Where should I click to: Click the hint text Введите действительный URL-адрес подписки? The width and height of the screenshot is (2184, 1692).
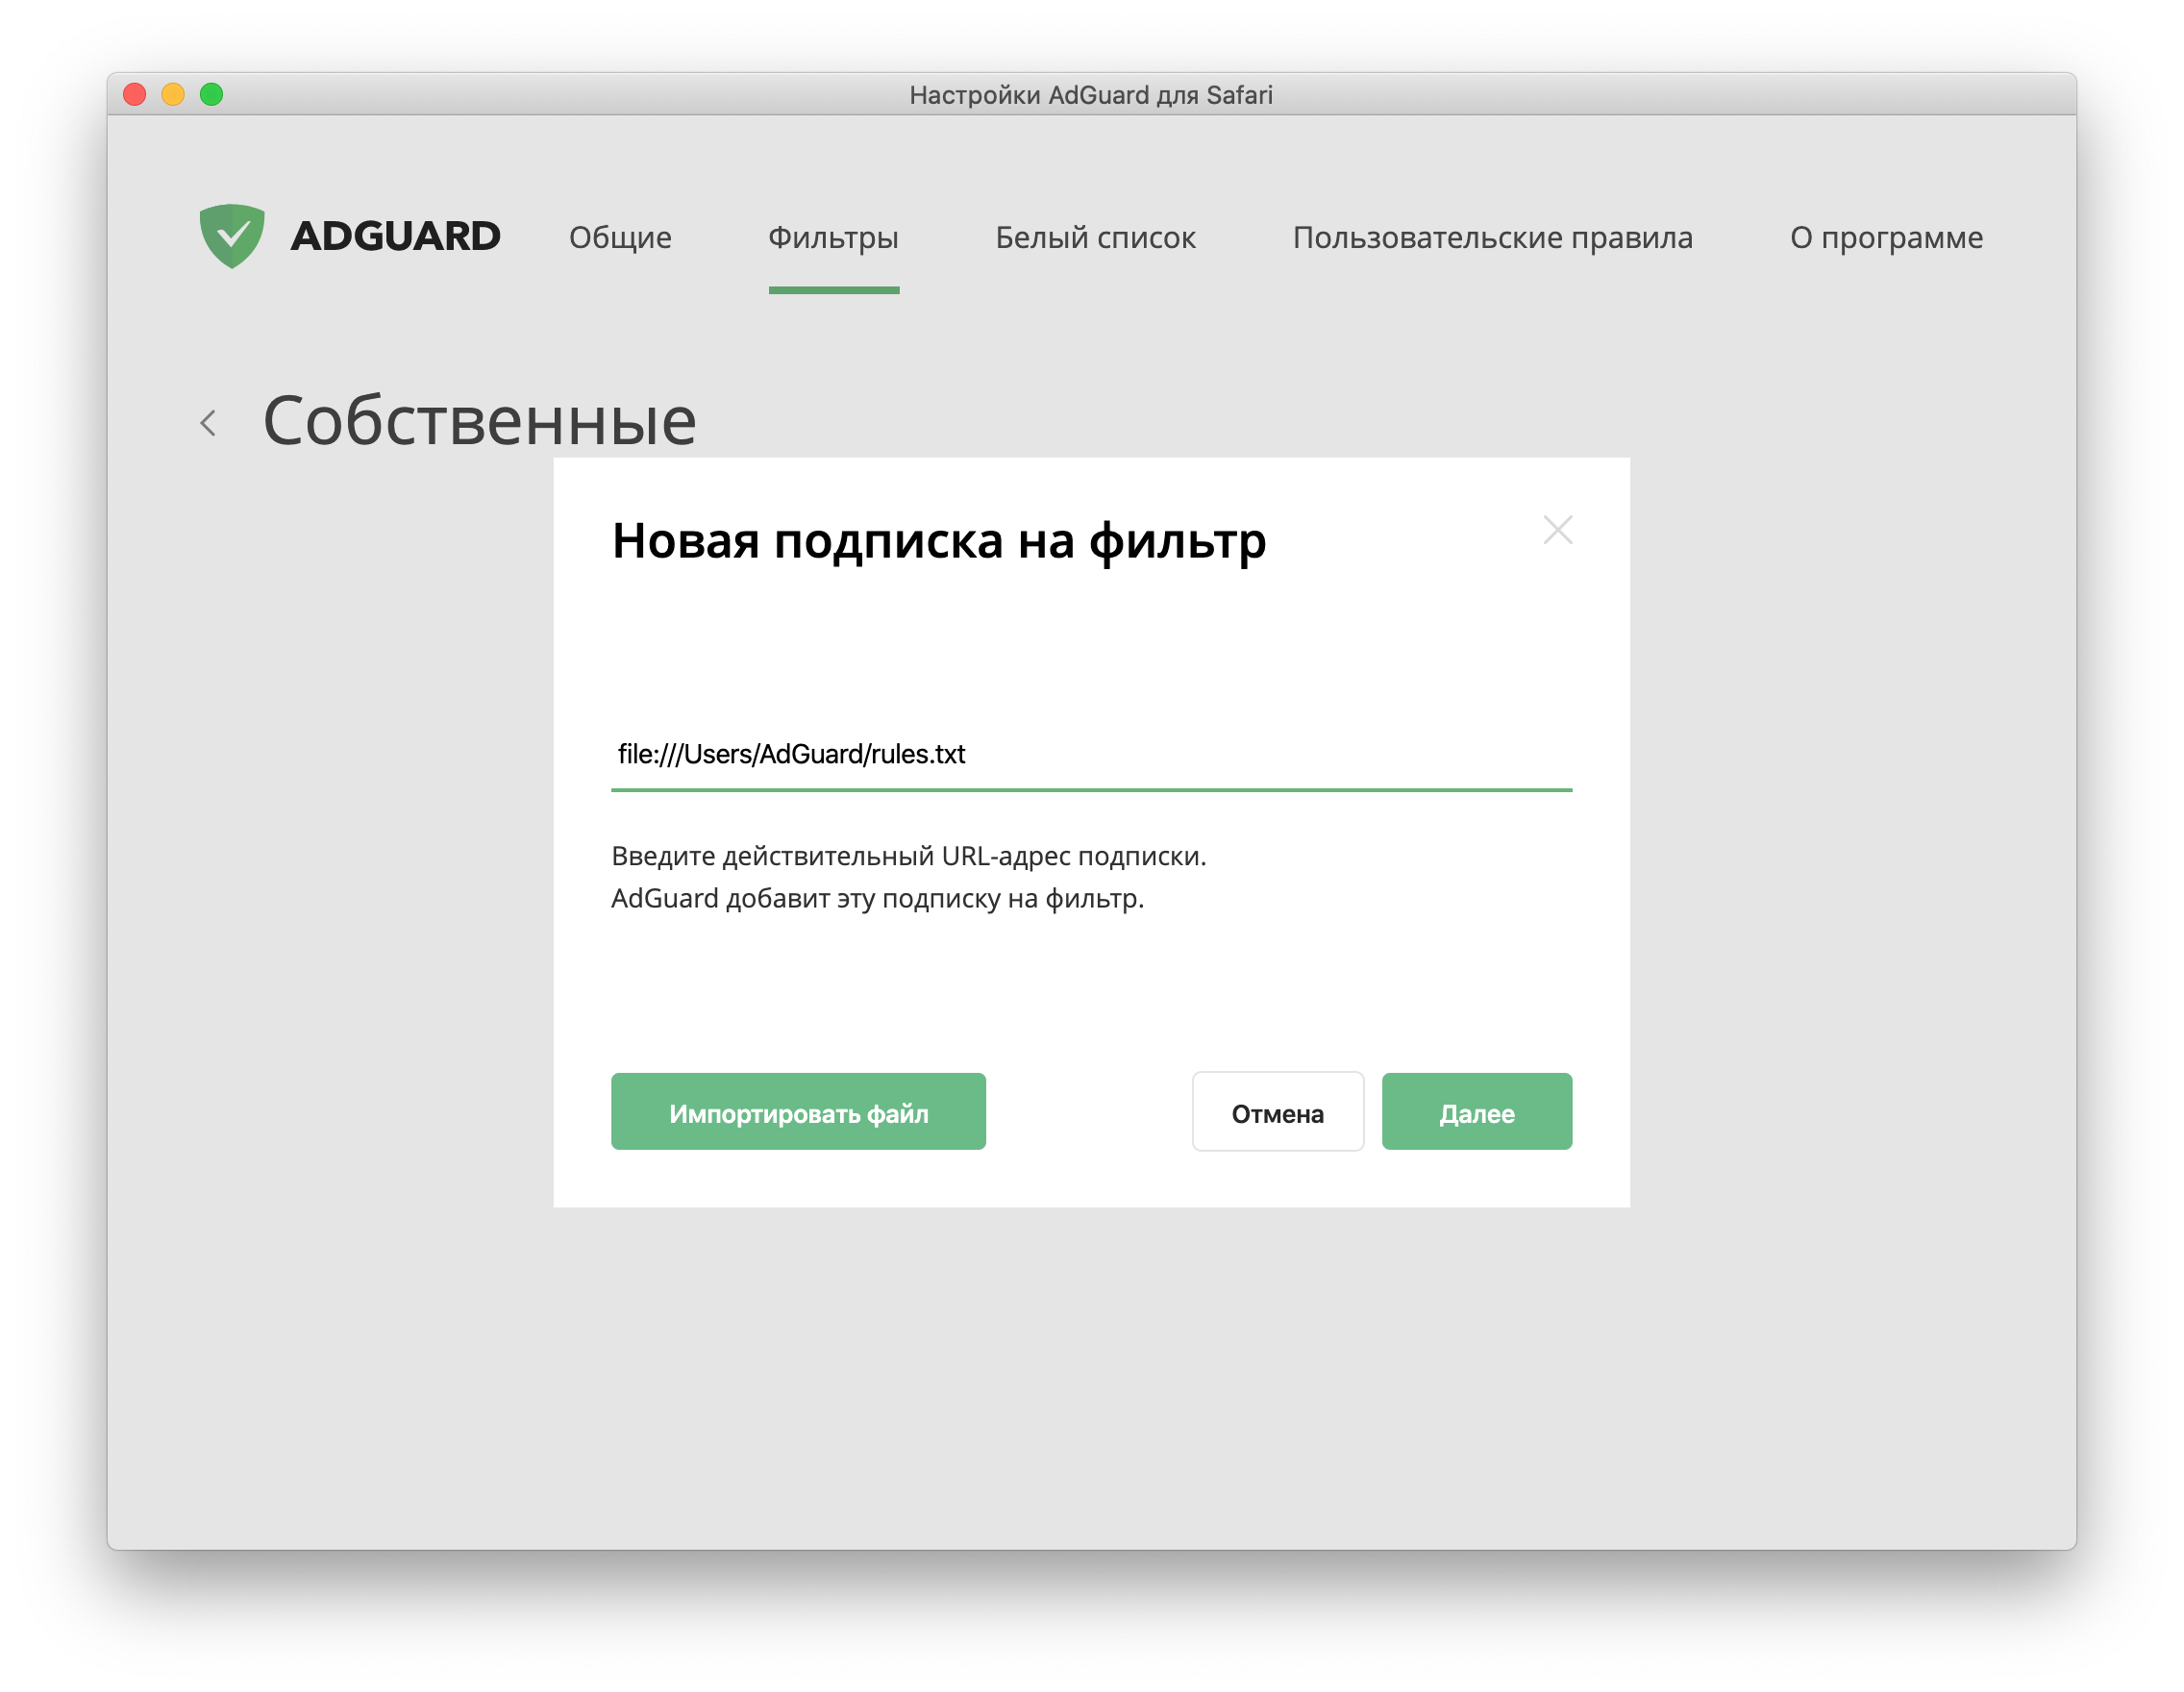click(x=908, y=856)
